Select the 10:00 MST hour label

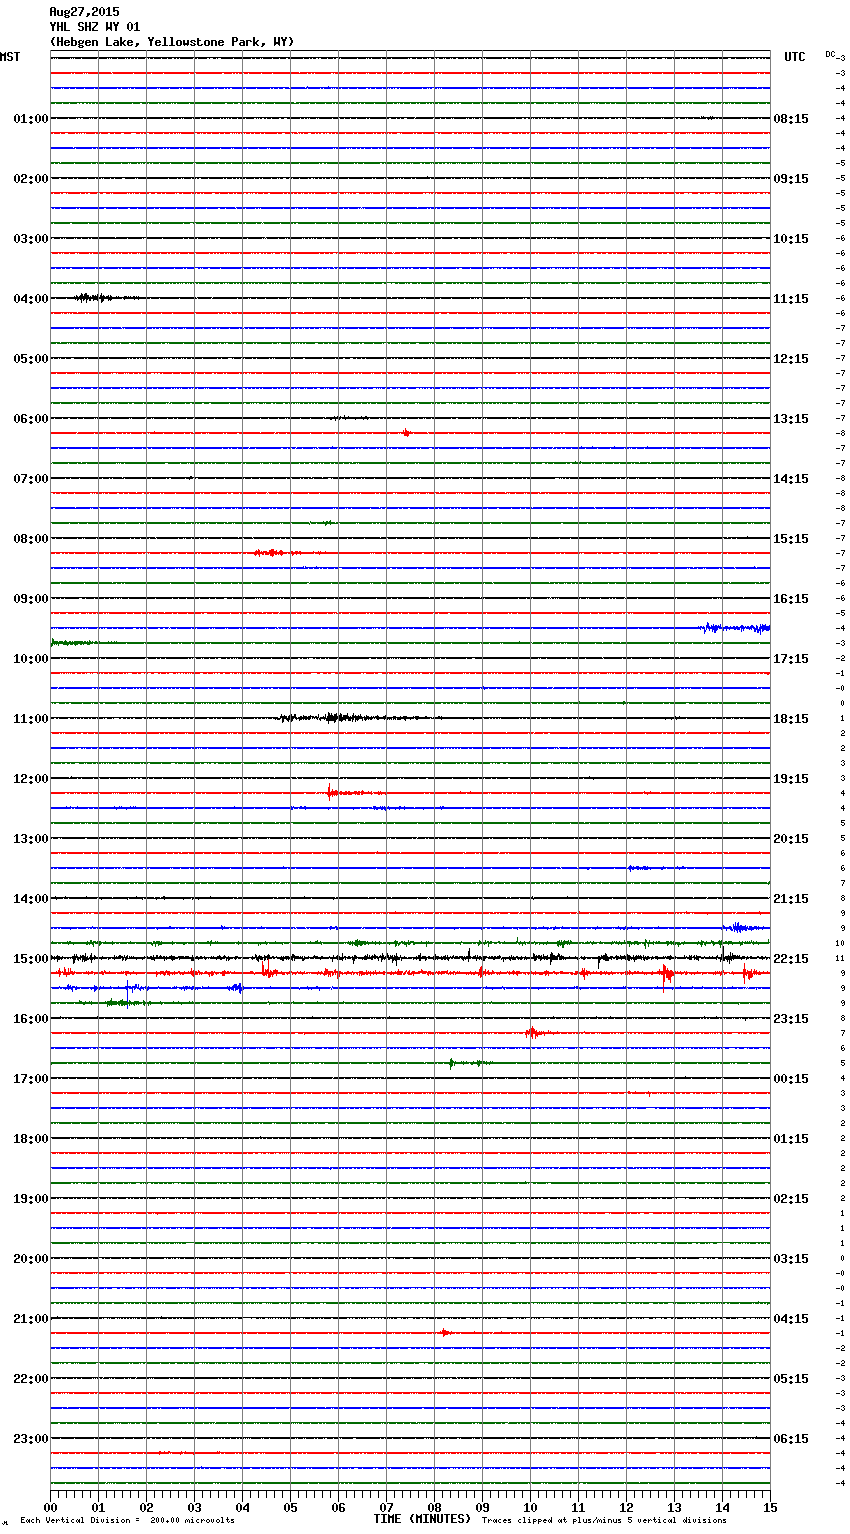tap(30, 659)
